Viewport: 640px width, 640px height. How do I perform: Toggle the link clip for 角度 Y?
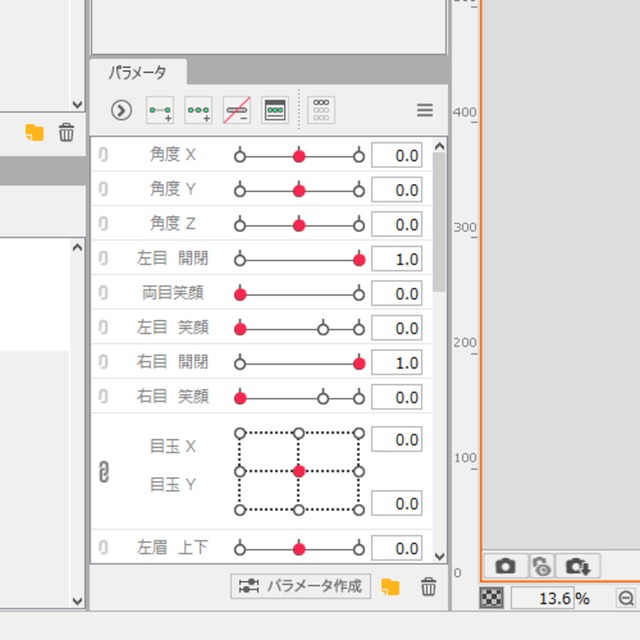(103, 189)
